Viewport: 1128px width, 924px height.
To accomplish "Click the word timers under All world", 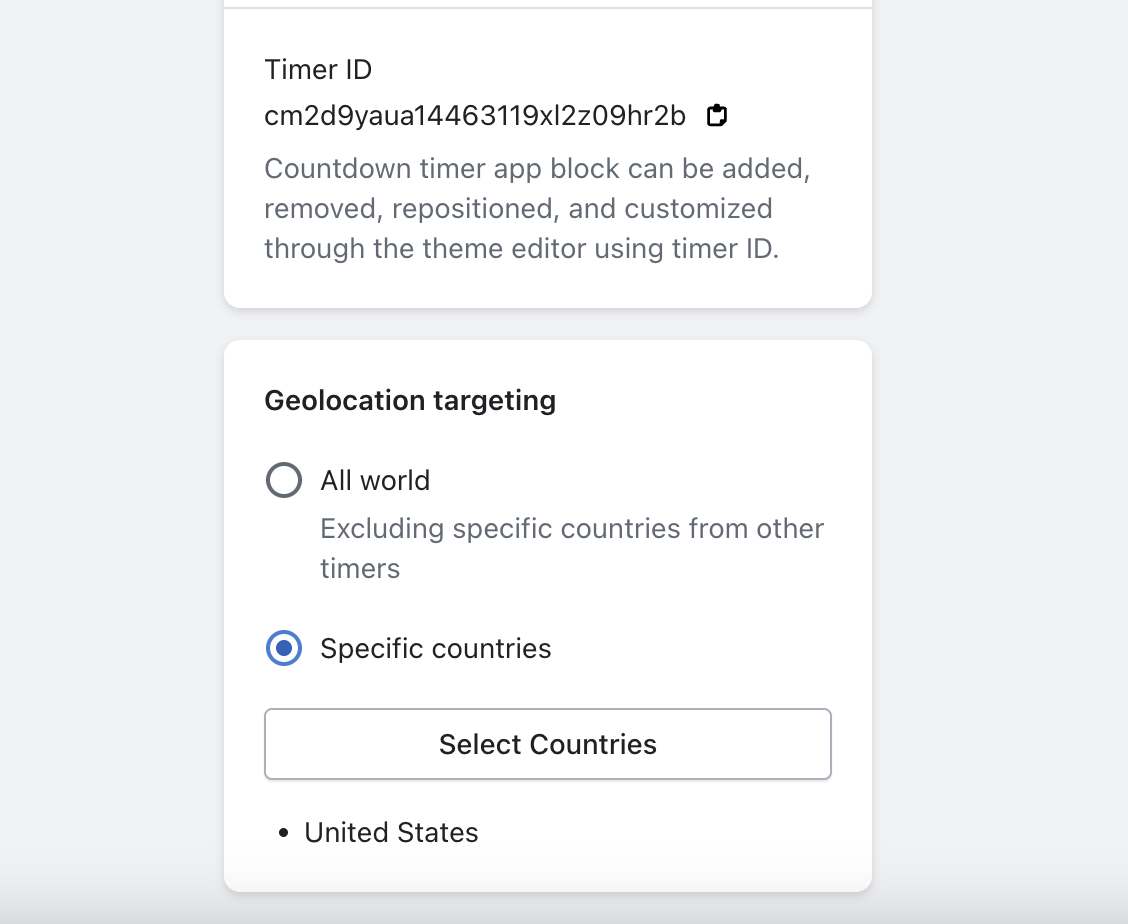I will point(360,569).
